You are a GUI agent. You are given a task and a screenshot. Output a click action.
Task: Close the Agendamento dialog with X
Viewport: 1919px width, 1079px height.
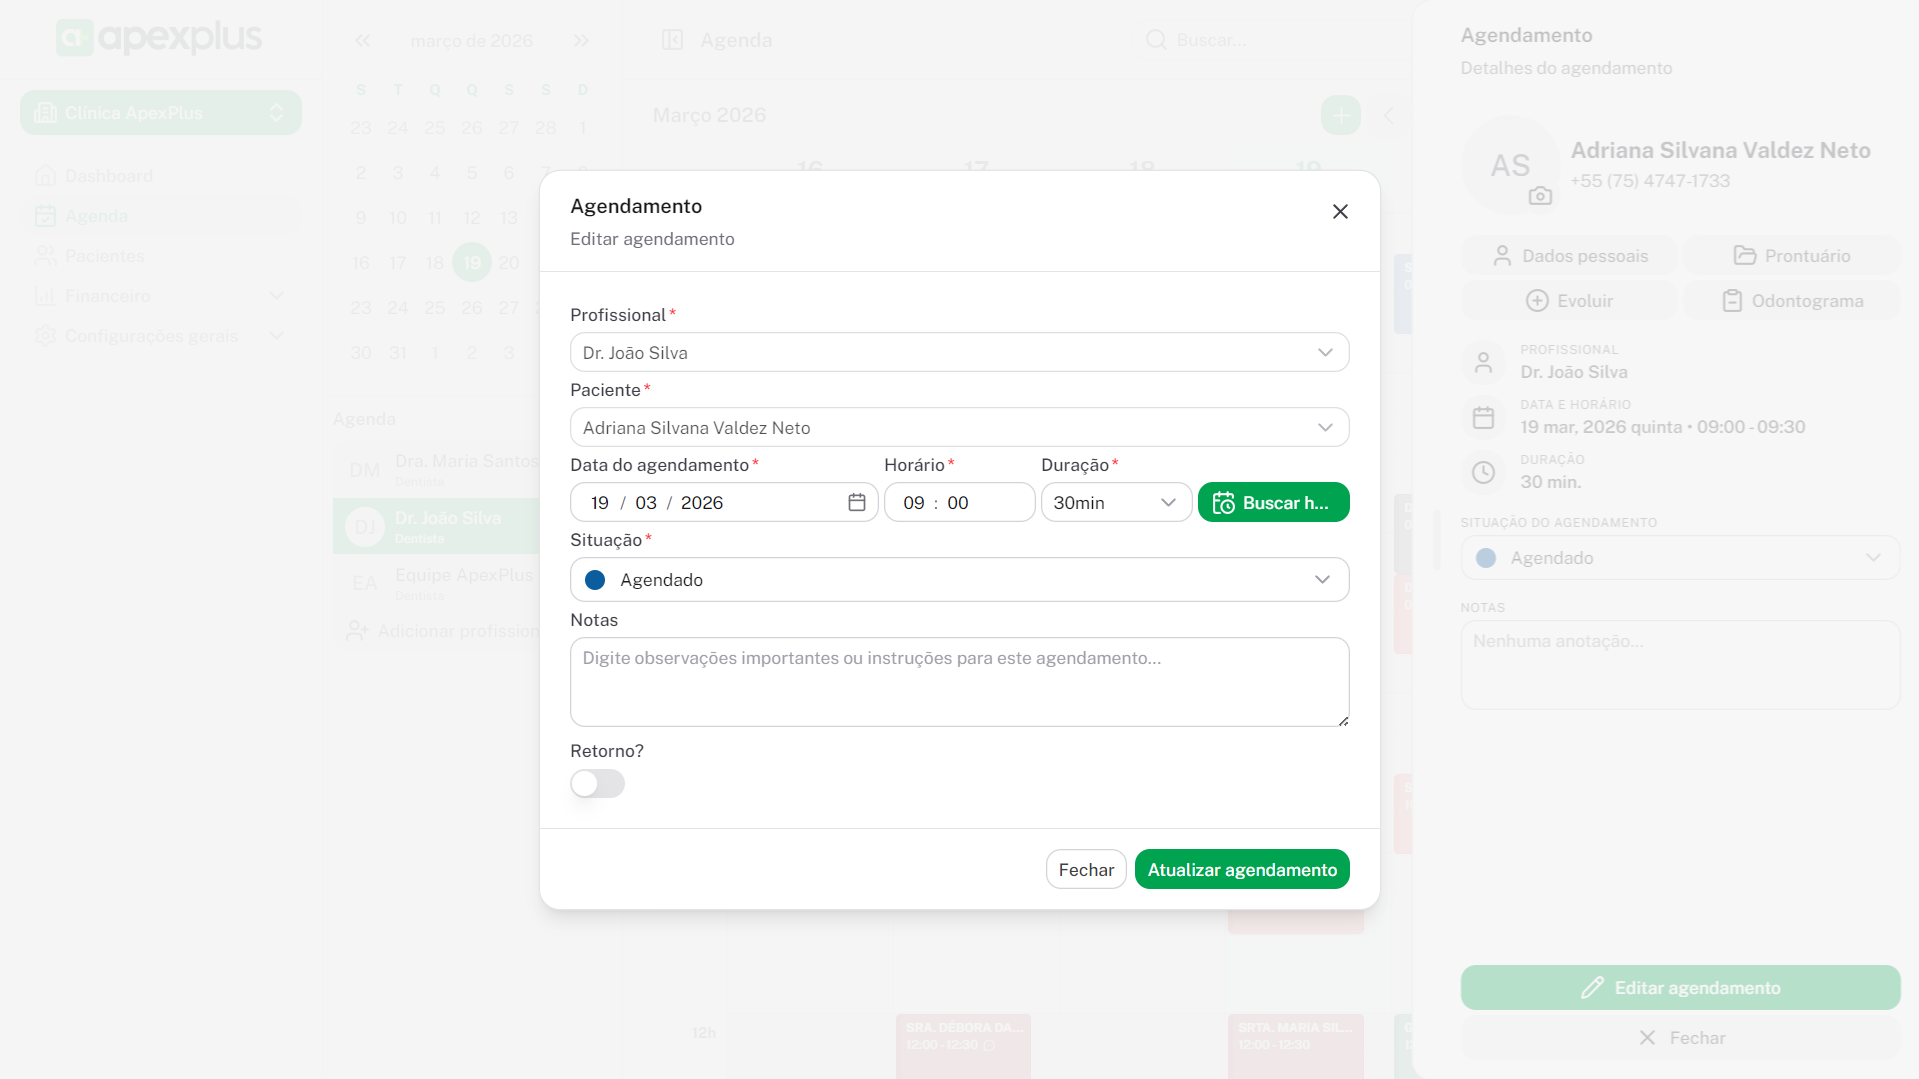[x=1340, y=212]
